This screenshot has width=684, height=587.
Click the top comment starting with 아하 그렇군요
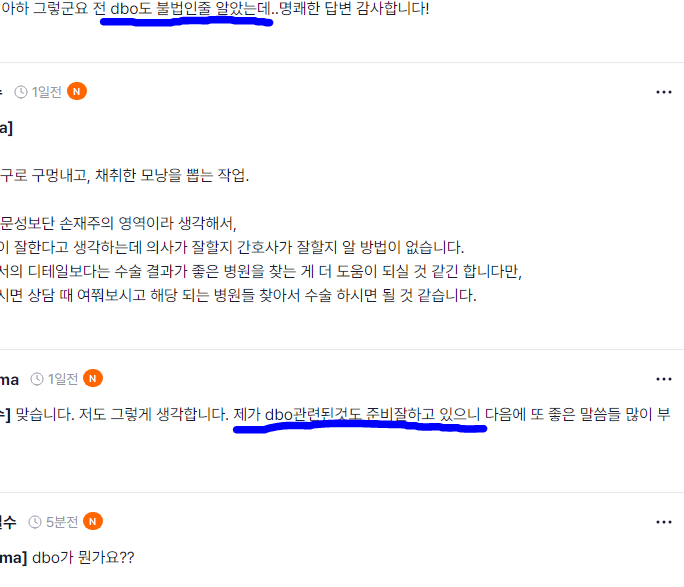(x=215, y=8)
